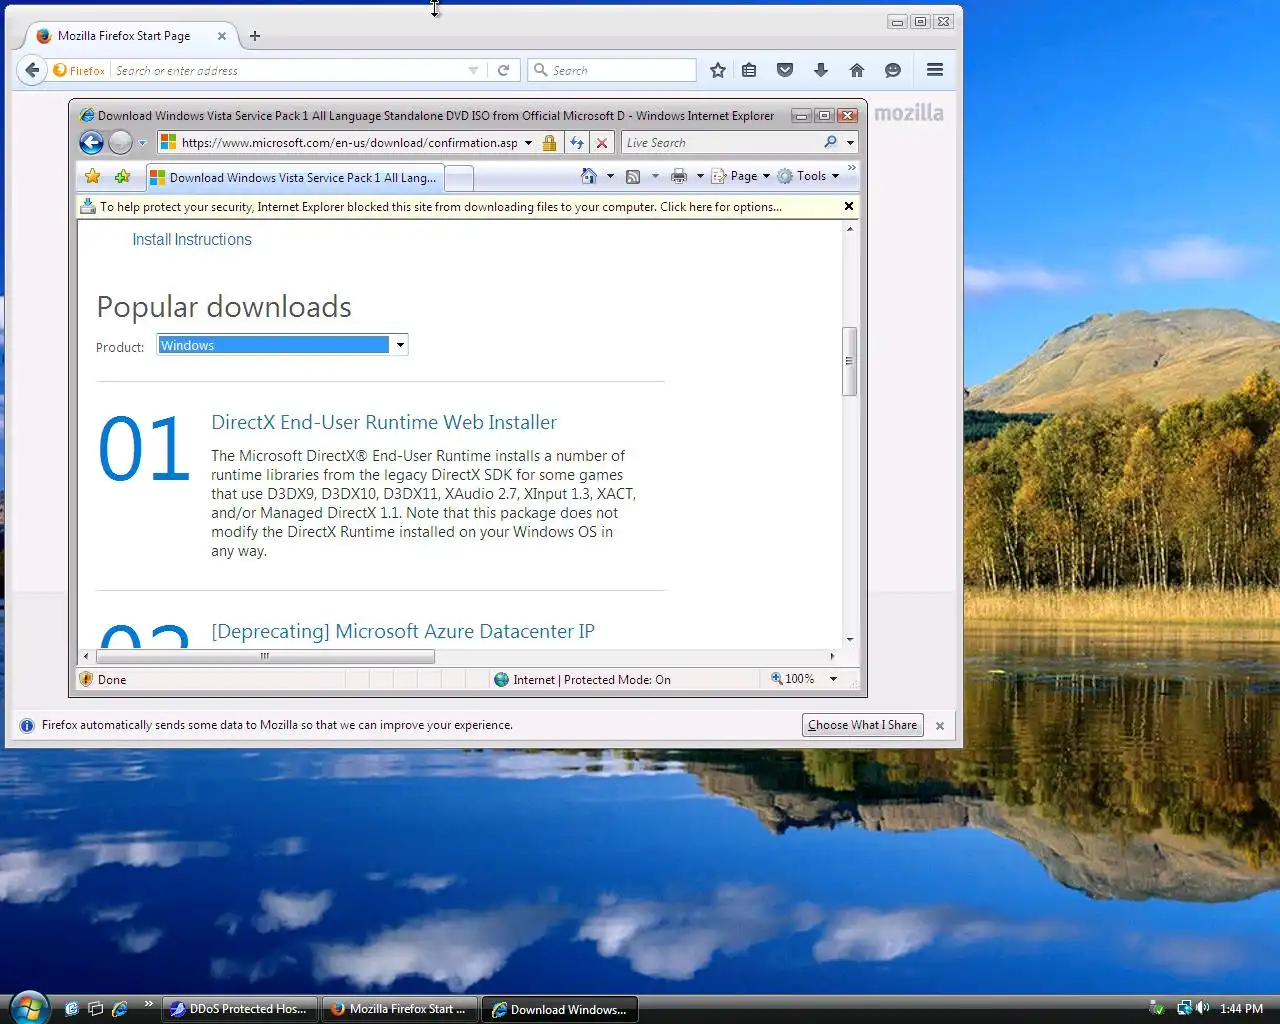Open DirectX End-User Runtime Web Installer link
The width and height of the screenshot is (1280, 1024).
pos(384,423)
